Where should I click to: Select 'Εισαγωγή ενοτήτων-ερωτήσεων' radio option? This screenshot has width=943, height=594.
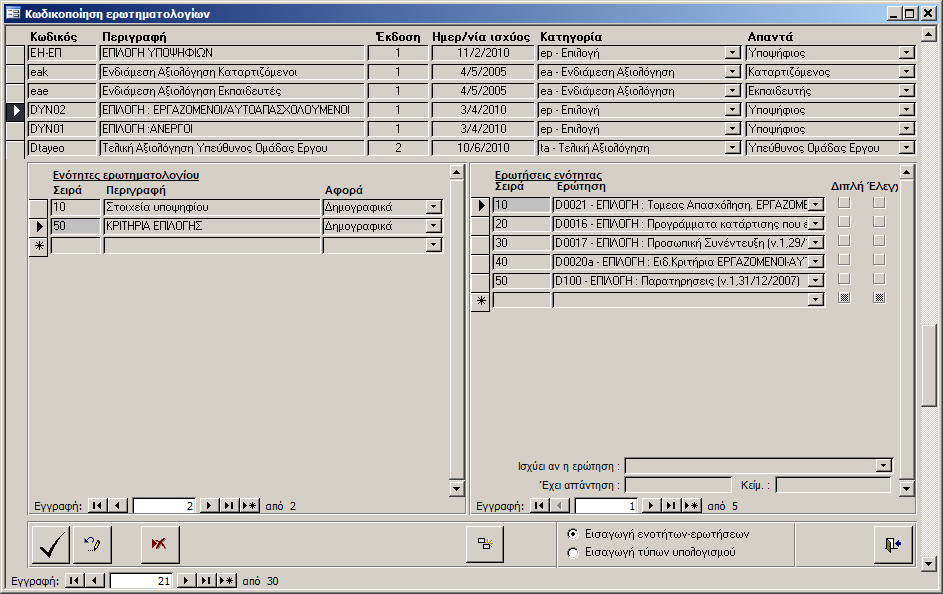click(x=572, y=534)
